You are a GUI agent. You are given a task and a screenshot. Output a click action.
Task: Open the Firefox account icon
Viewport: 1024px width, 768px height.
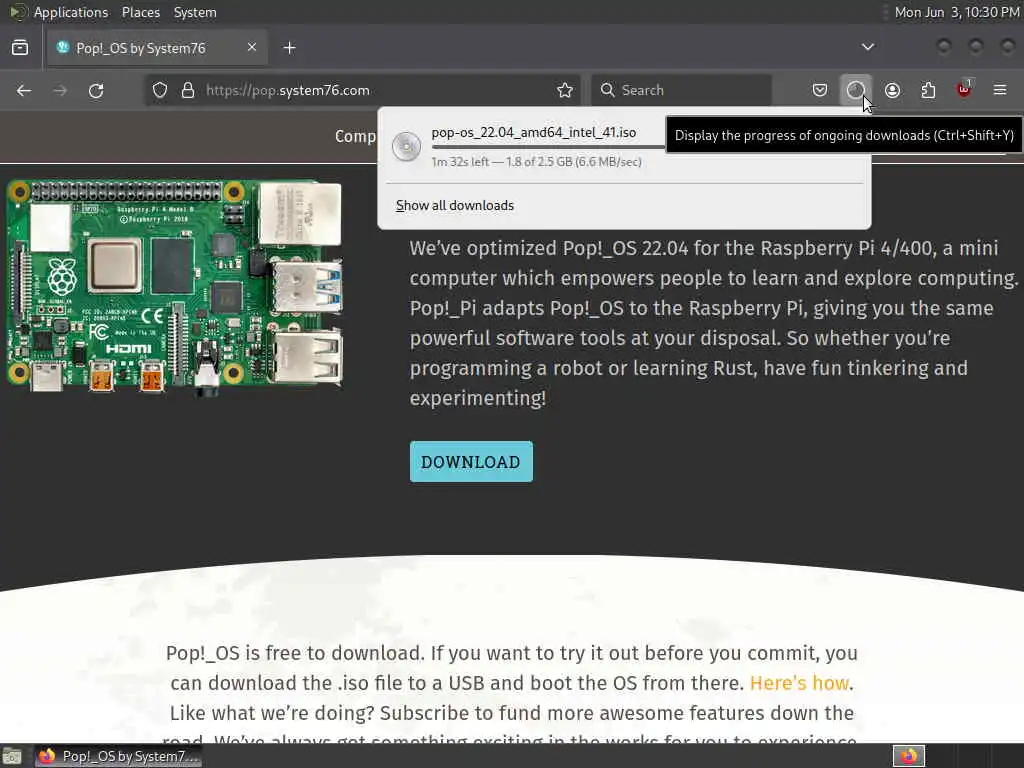tap(892, 90)
